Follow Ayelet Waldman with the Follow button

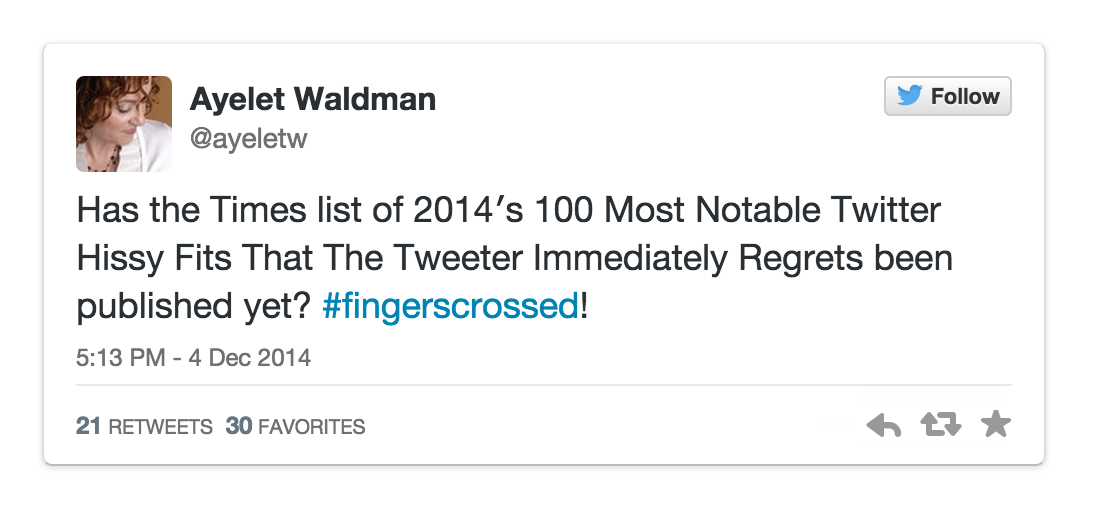pos(947,96)
